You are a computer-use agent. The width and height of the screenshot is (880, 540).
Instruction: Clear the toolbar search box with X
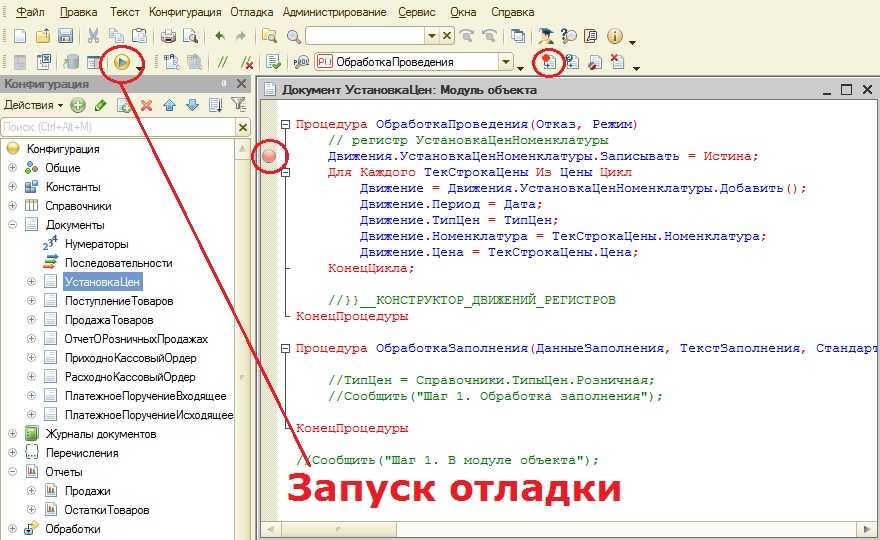click(x=446, y=36)
